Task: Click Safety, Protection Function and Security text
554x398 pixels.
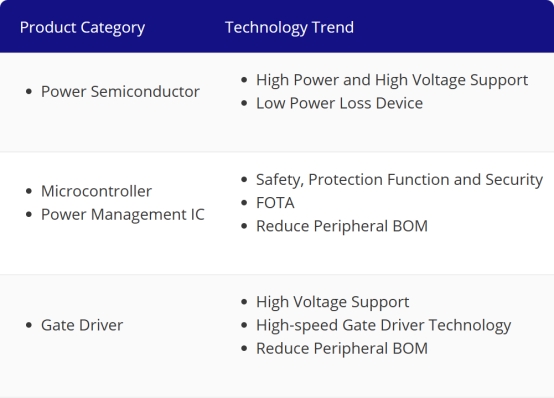Action: pos(399,180)
